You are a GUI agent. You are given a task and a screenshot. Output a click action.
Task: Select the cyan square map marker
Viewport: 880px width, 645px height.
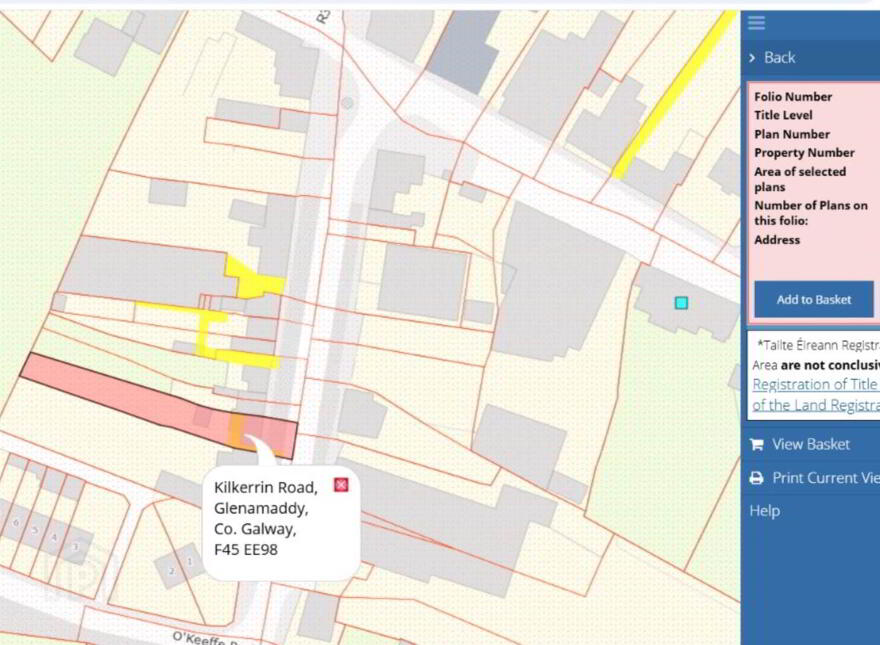(x=681, y=303)
